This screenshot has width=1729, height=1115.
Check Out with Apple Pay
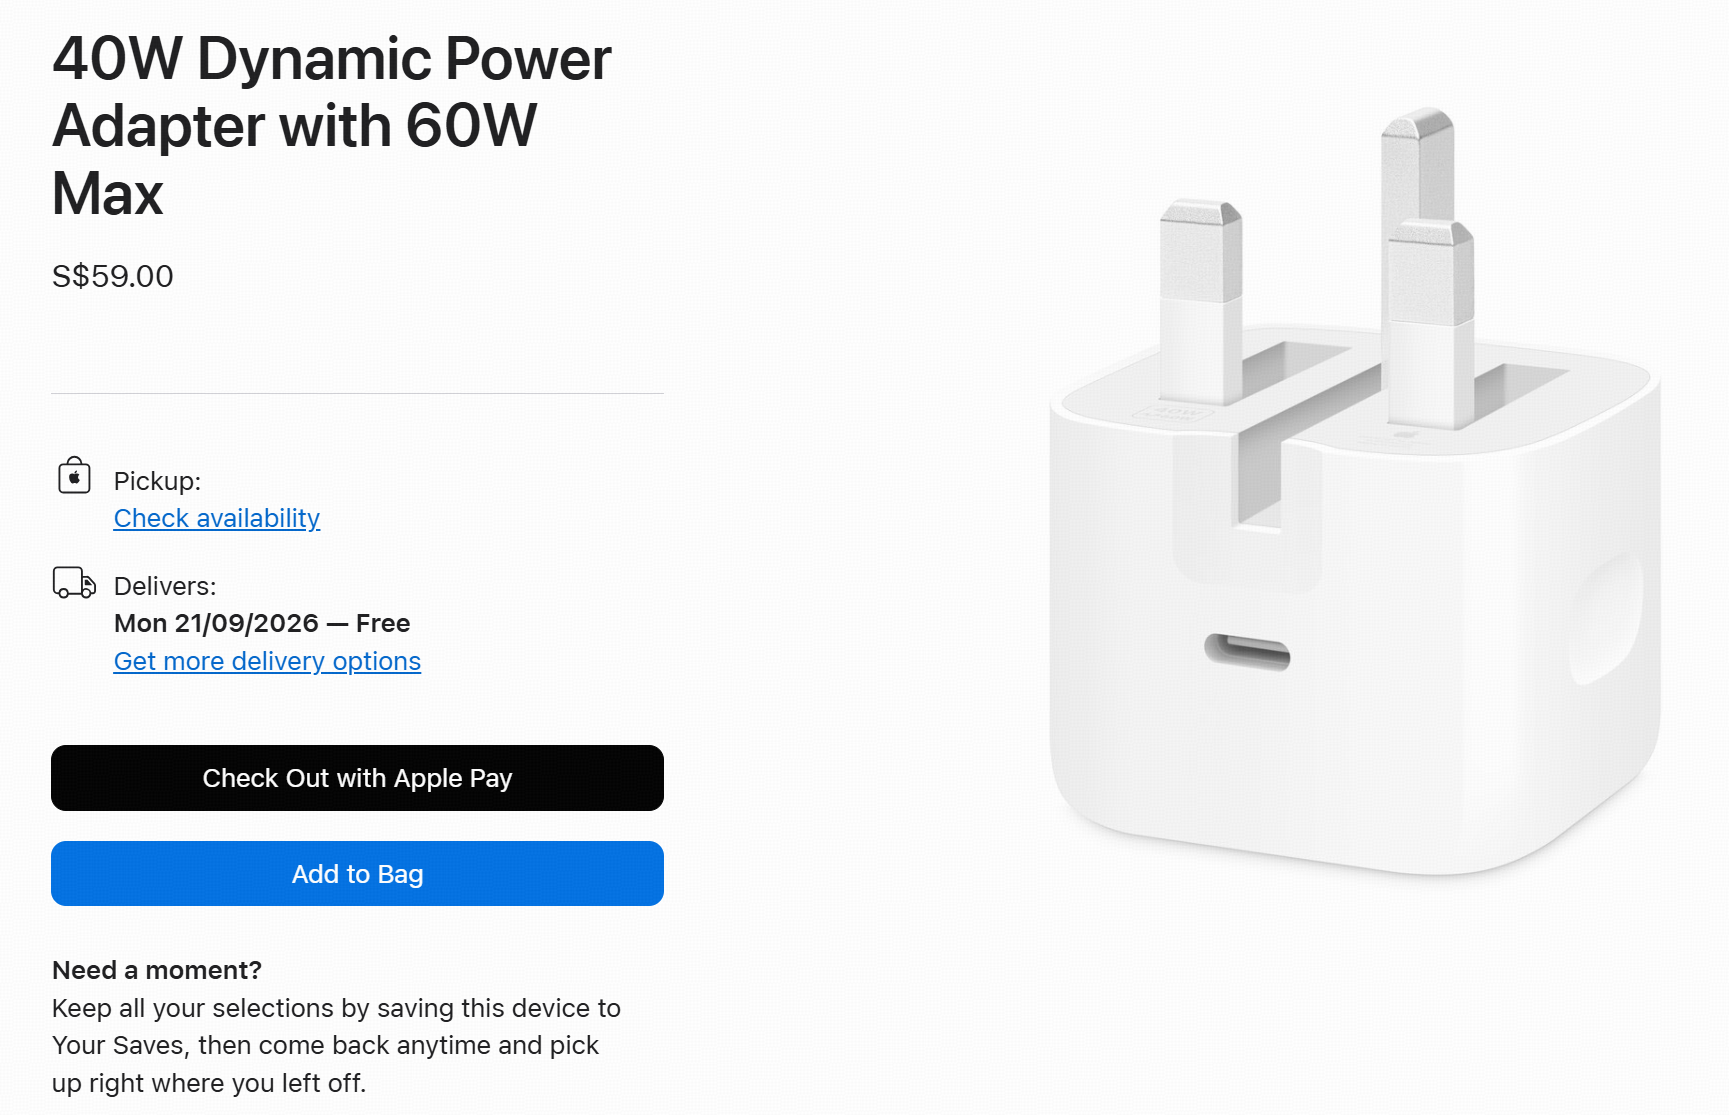coord(357,778)
